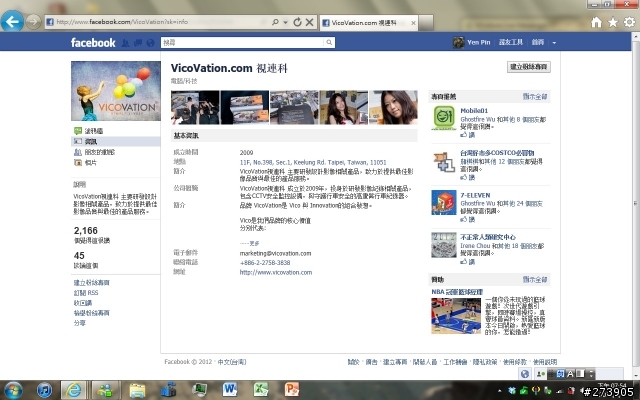Open Facebook friend requests icon

click(x=126, y=42)
